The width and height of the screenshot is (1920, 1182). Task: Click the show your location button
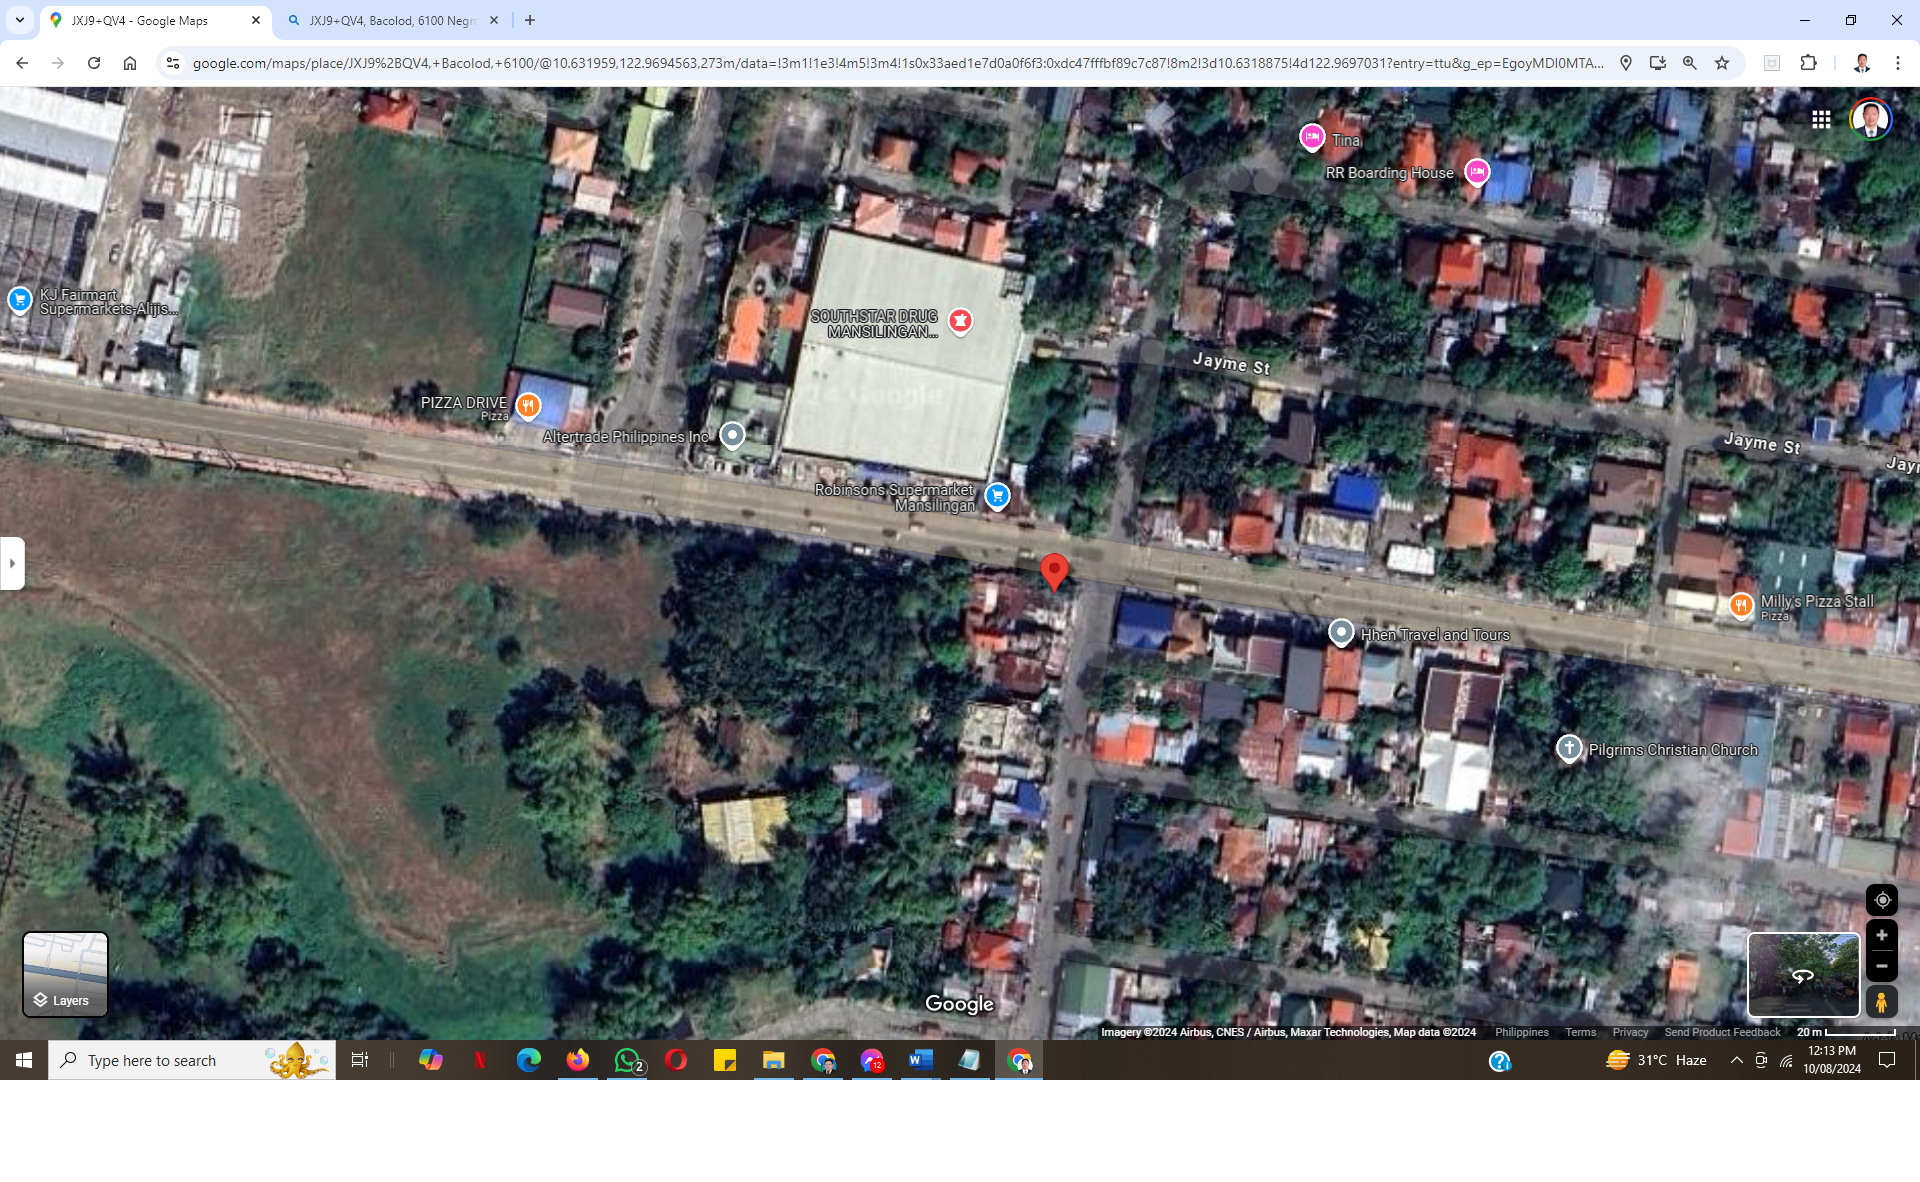click(x=1881, y=900)
